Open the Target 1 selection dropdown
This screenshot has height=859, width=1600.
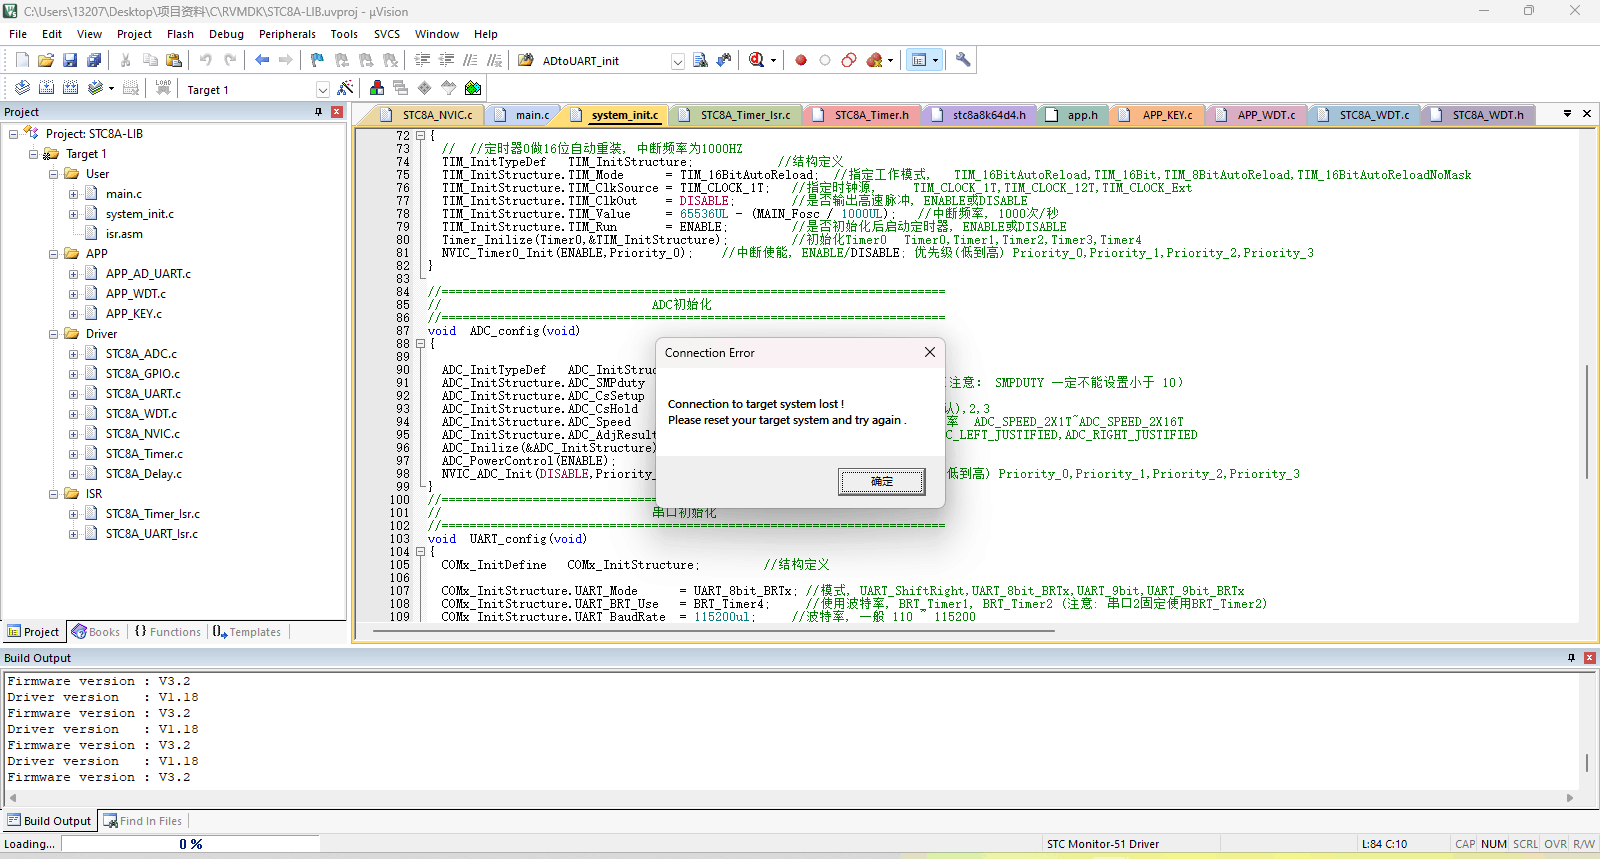click(322, 89)
